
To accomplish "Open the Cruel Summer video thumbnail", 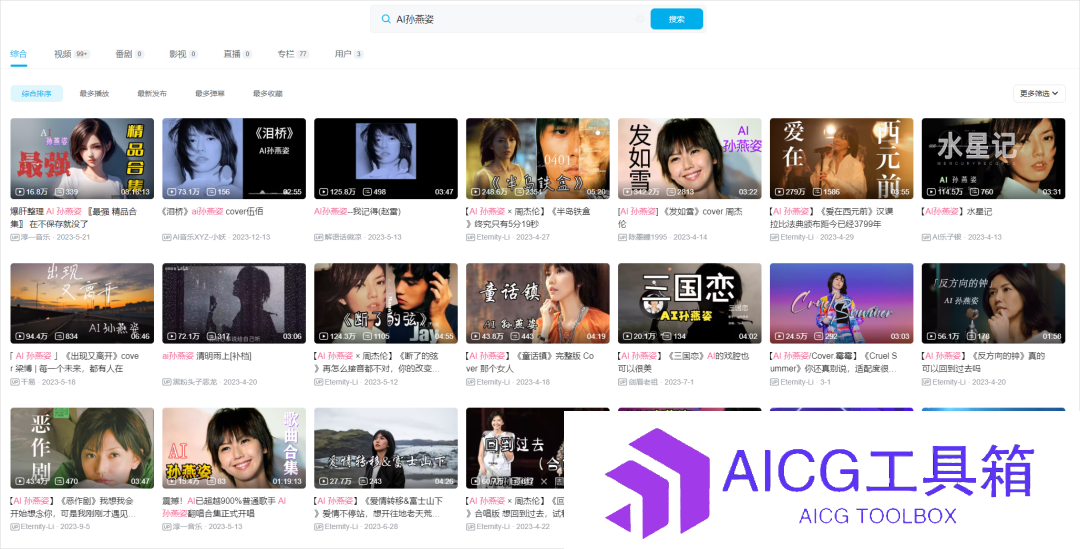I will tap(842, 303).
